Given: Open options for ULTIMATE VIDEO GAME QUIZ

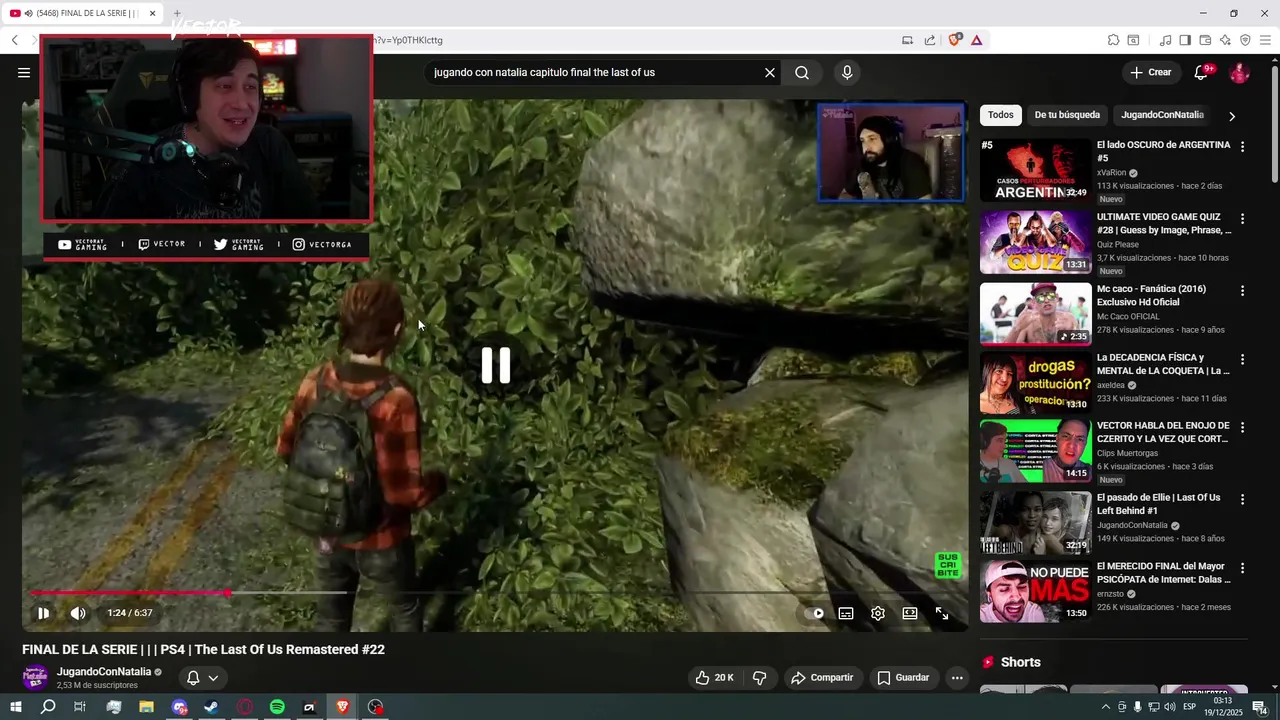Looking at the screenshot, I should point(1243,218).
